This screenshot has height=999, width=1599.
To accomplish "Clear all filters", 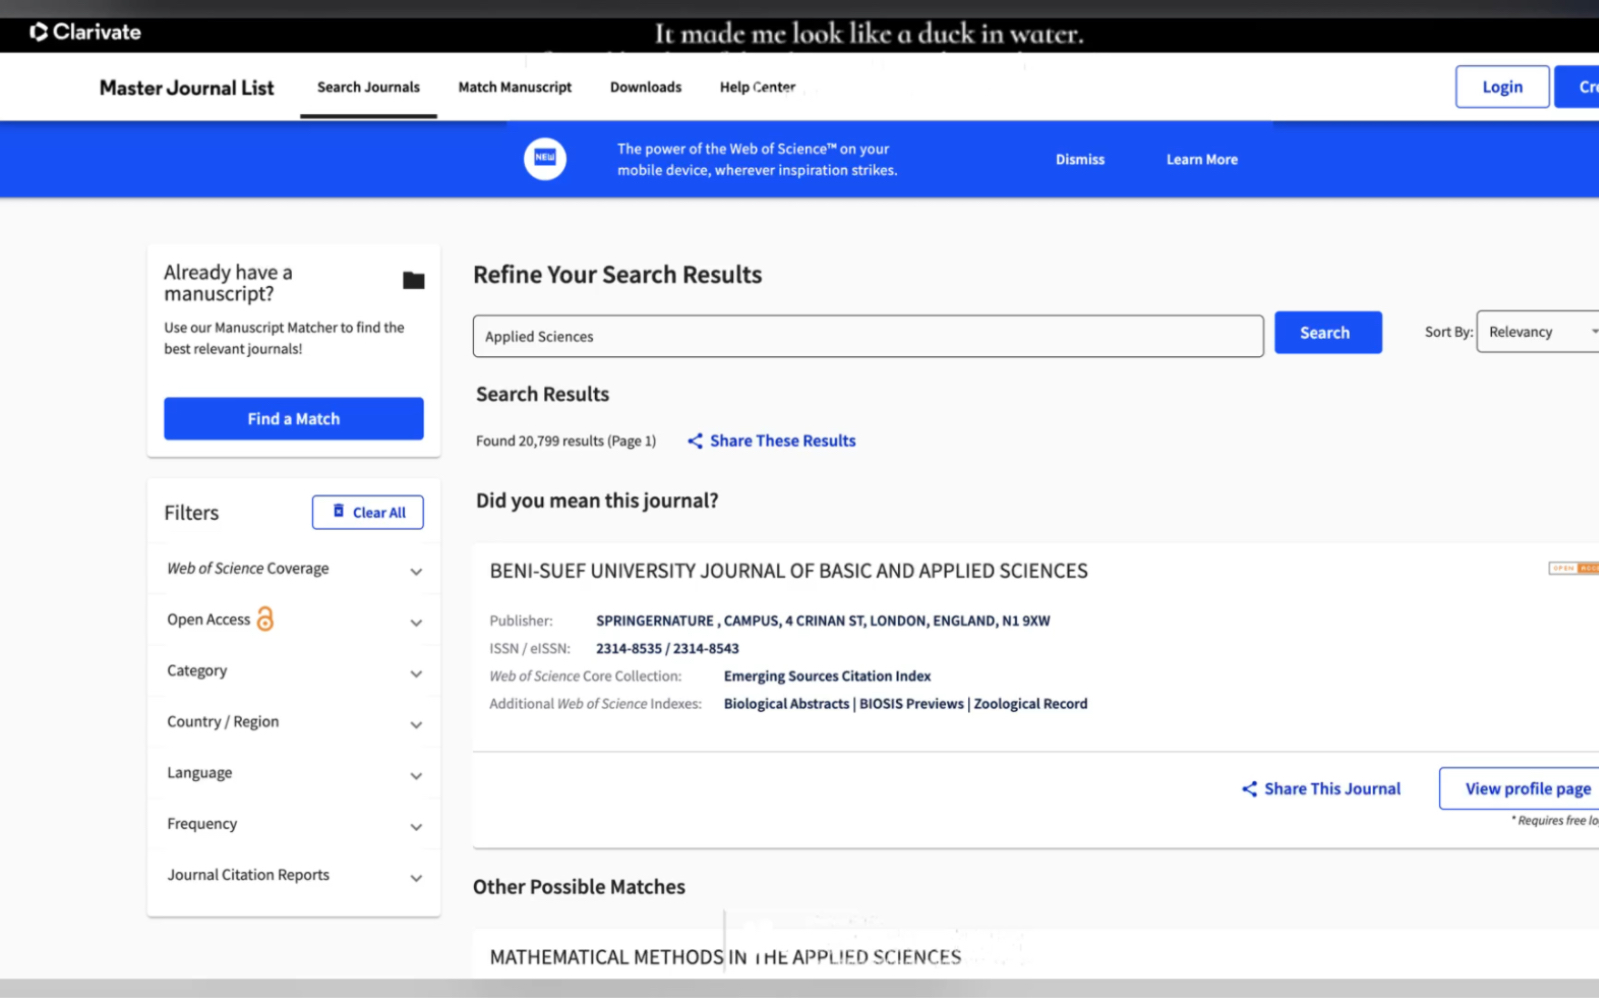I will (368, 512).
